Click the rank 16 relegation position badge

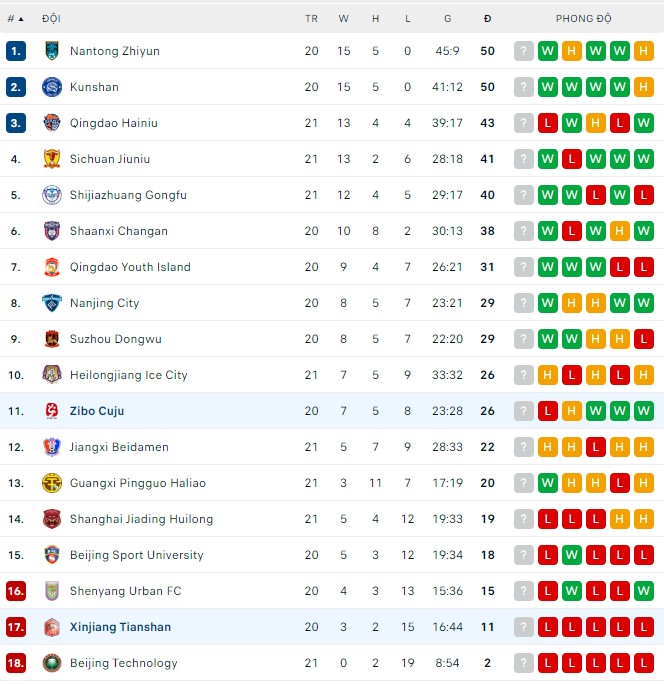coord(15,591)
